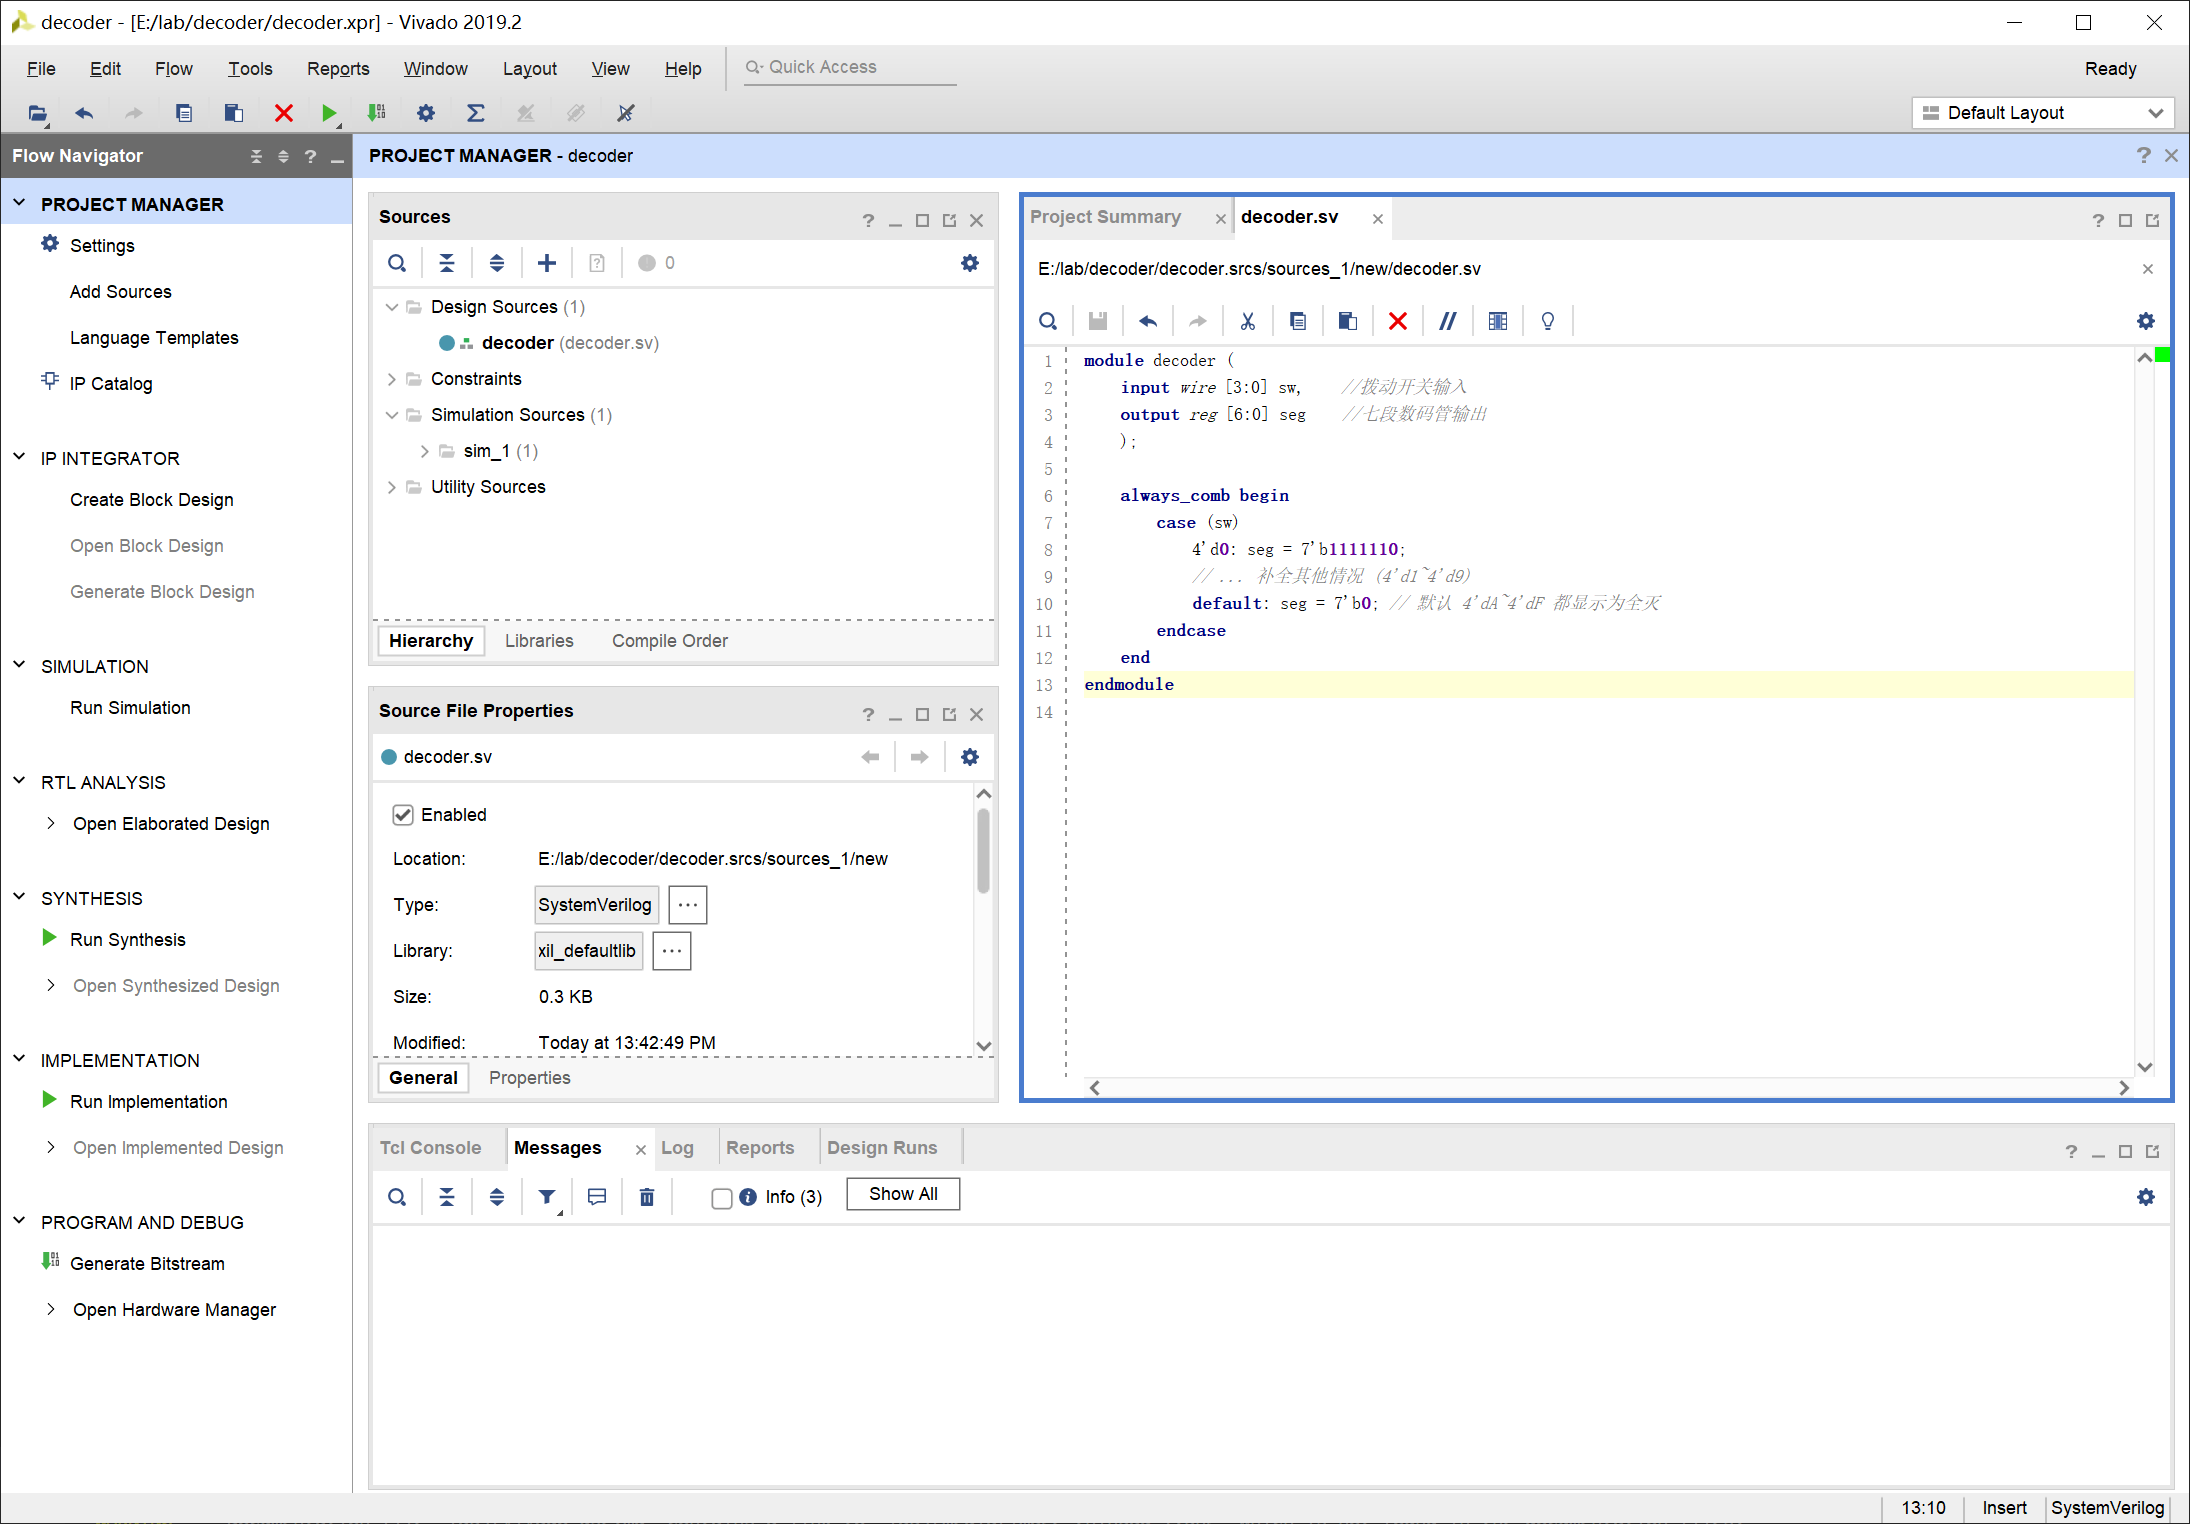
Task: Expand the Constraints folder in Sources
Action: (392, 379)
